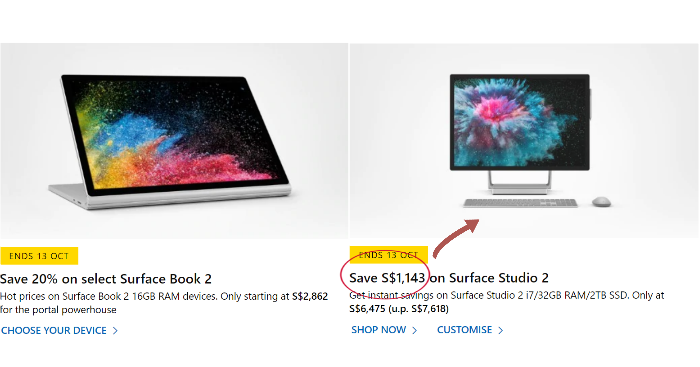Viewport: 700px width, 367px height.
Task: Click the chevron arrow after CUSTOMISE
Action: 500,330
